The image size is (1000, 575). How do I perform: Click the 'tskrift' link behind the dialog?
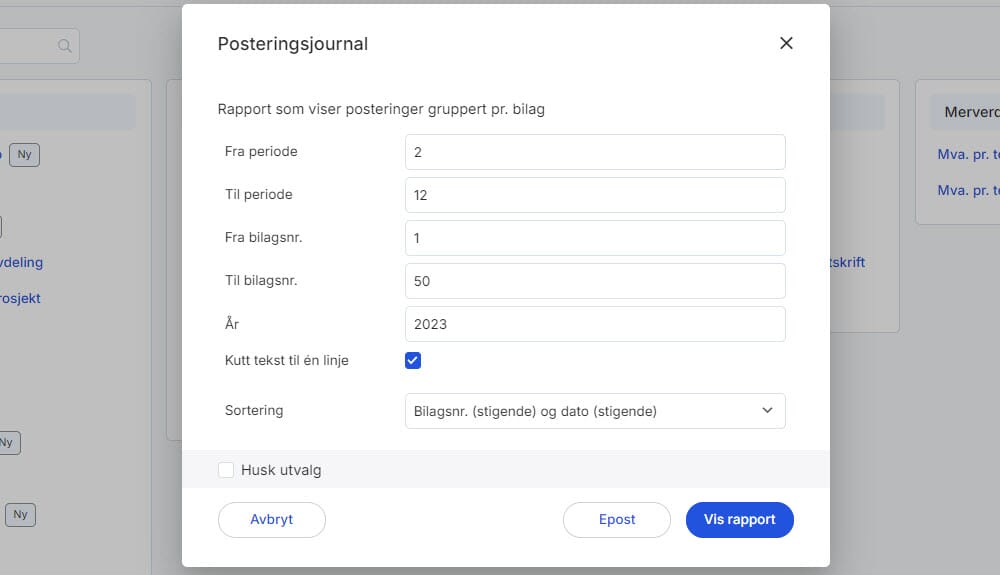click(x=847, y=262)
